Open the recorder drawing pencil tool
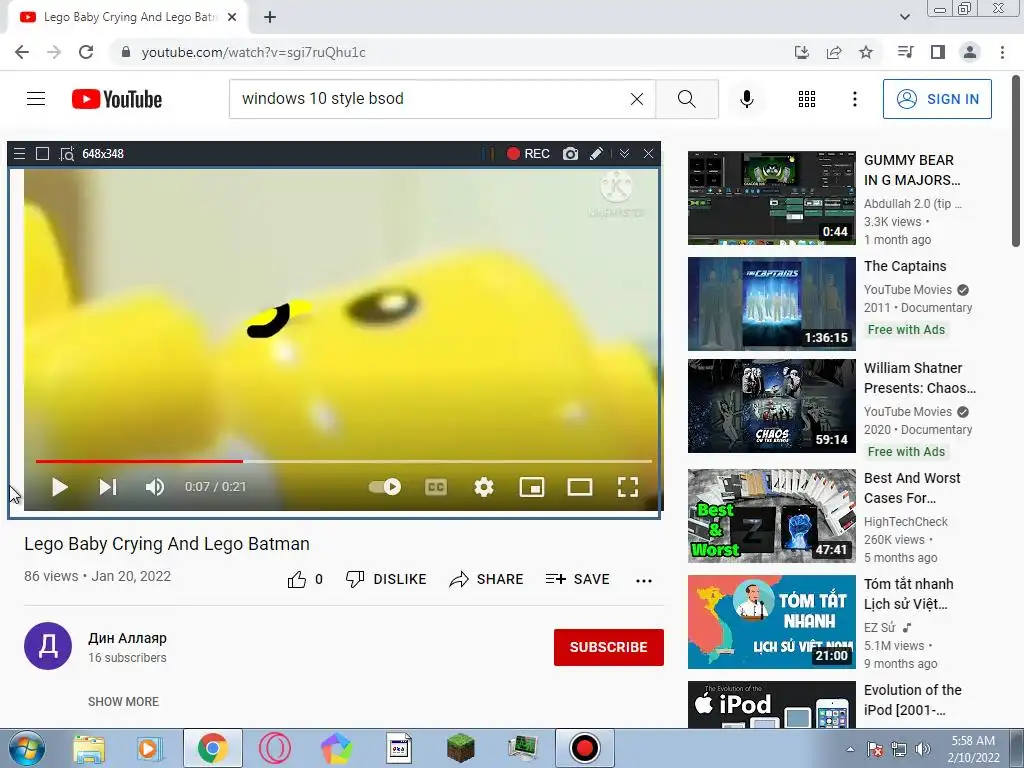1024x768 pixels. [x=596, y=153]
